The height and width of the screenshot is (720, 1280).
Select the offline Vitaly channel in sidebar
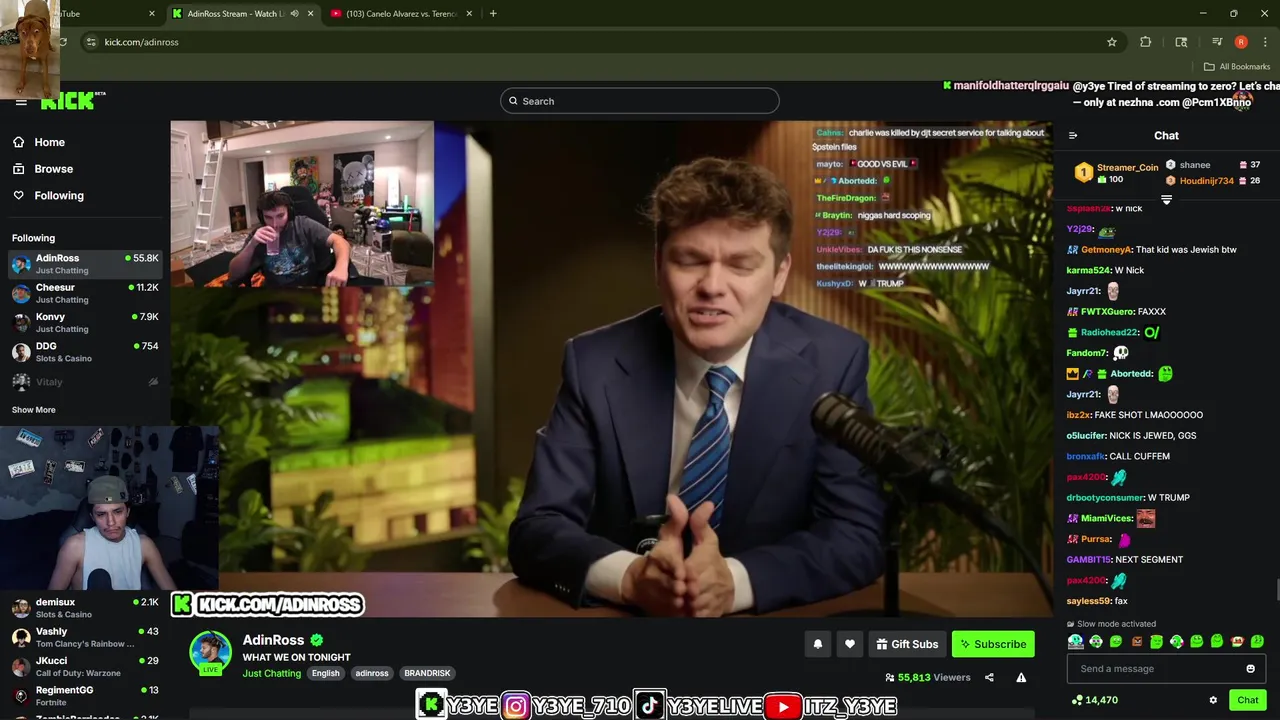pos(85,382)
